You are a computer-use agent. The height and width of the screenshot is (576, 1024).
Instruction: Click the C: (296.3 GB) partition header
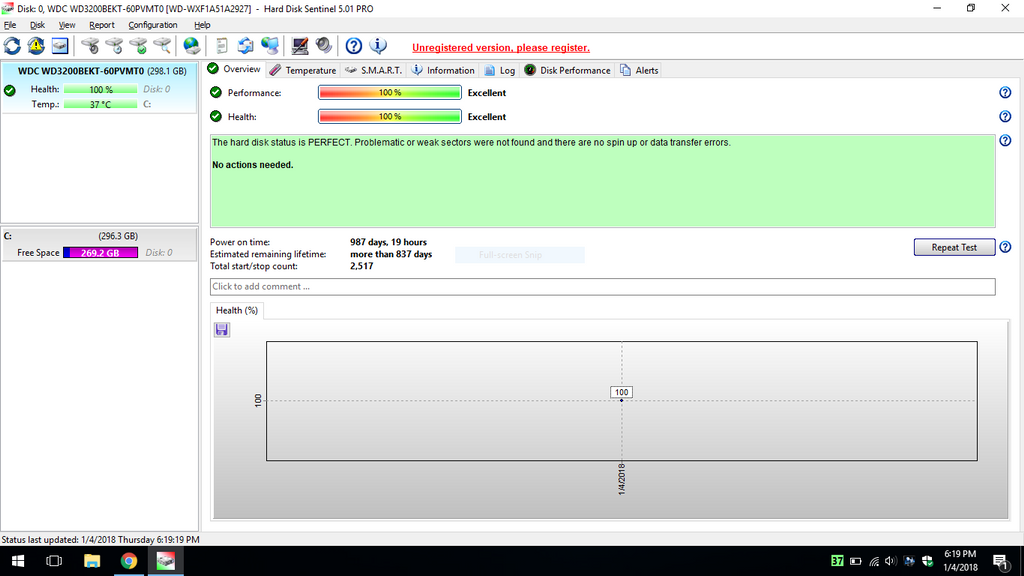[x=99, y=236]
